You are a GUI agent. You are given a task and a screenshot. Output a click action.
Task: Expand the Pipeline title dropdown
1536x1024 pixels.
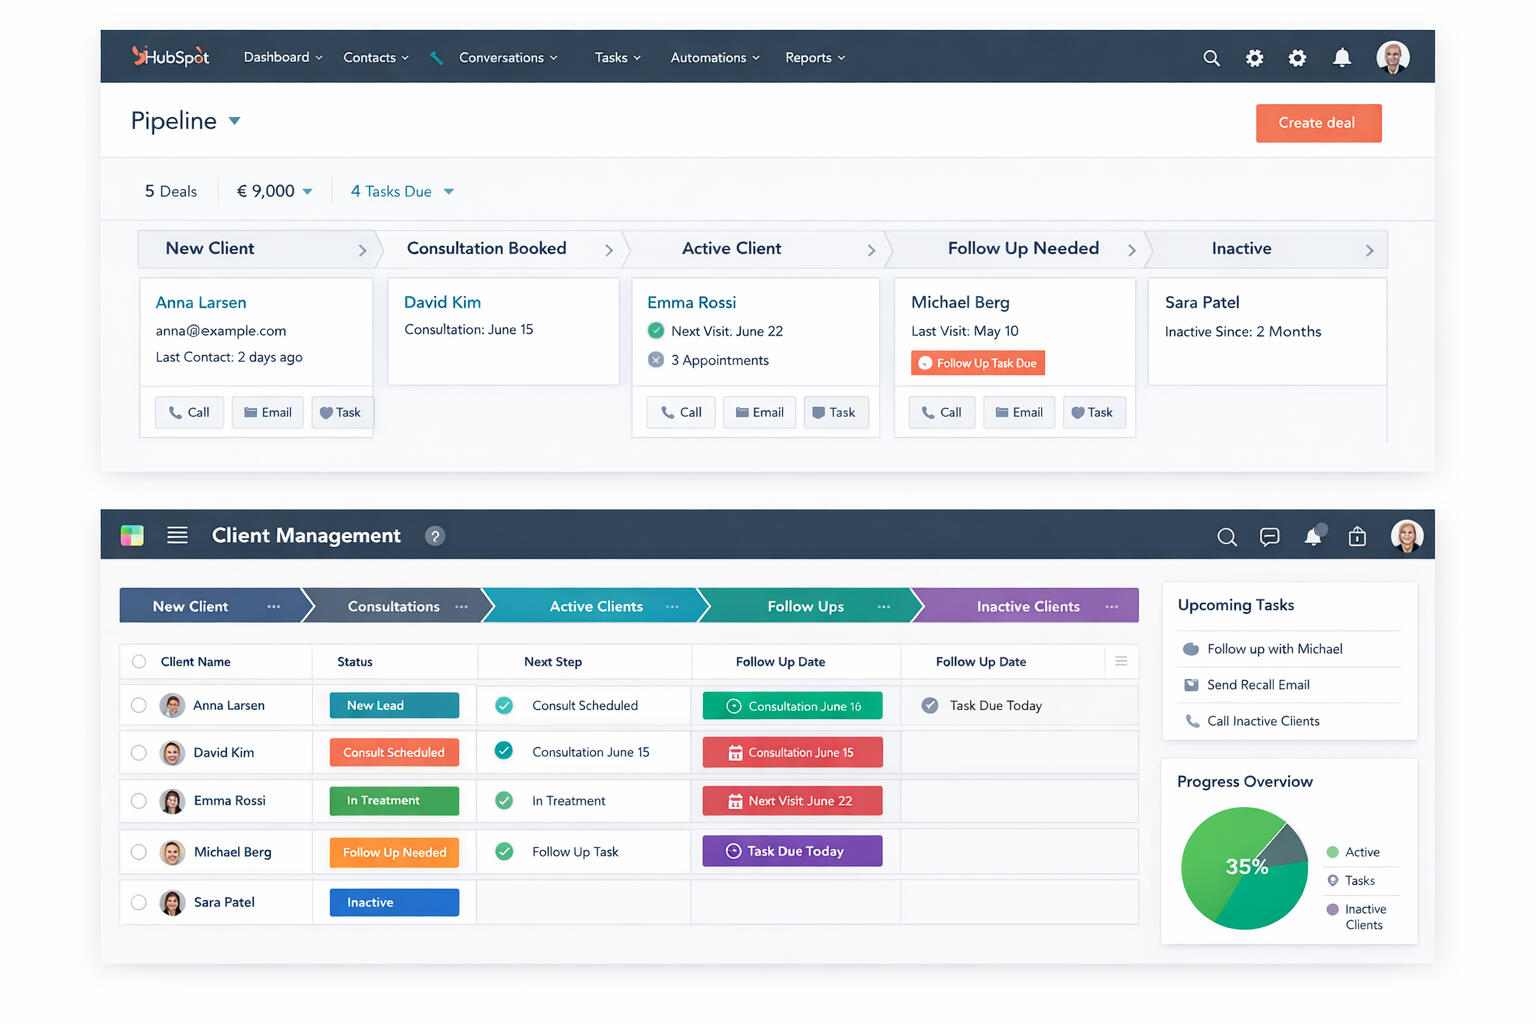(x=235, y=121)
